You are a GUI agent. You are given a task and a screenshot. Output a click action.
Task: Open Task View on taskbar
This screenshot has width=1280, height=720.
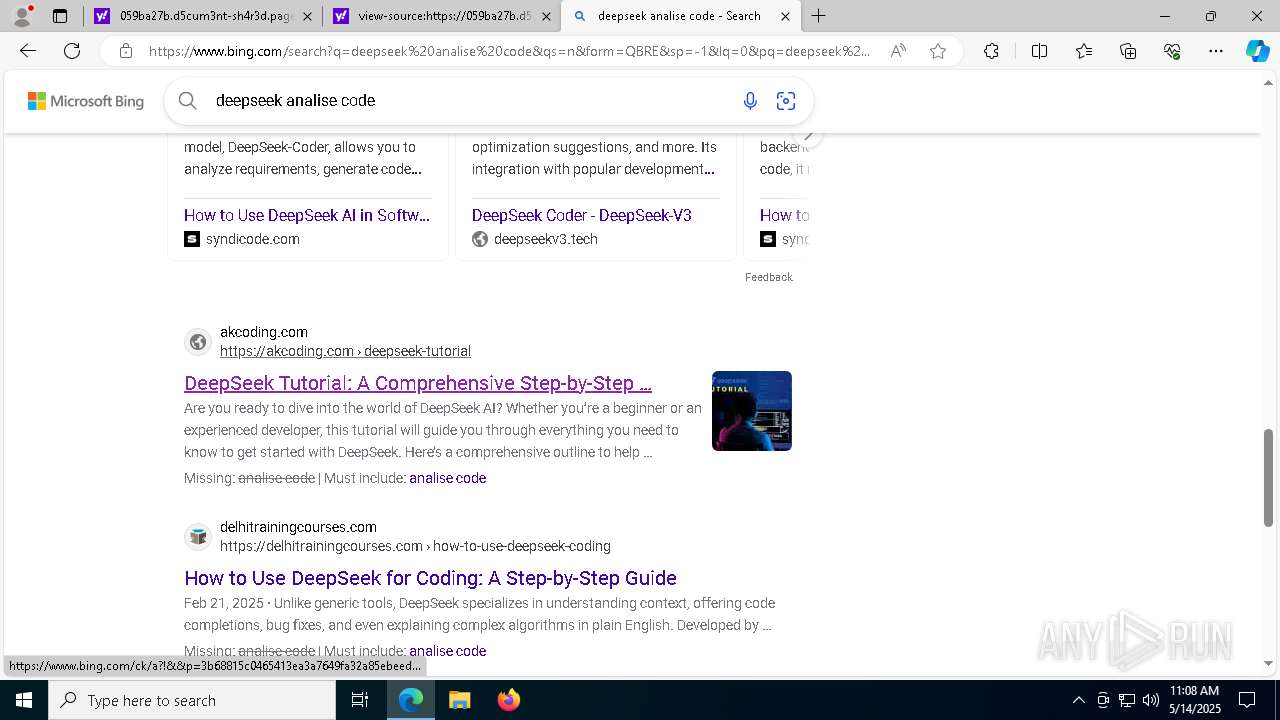[360, 700]
